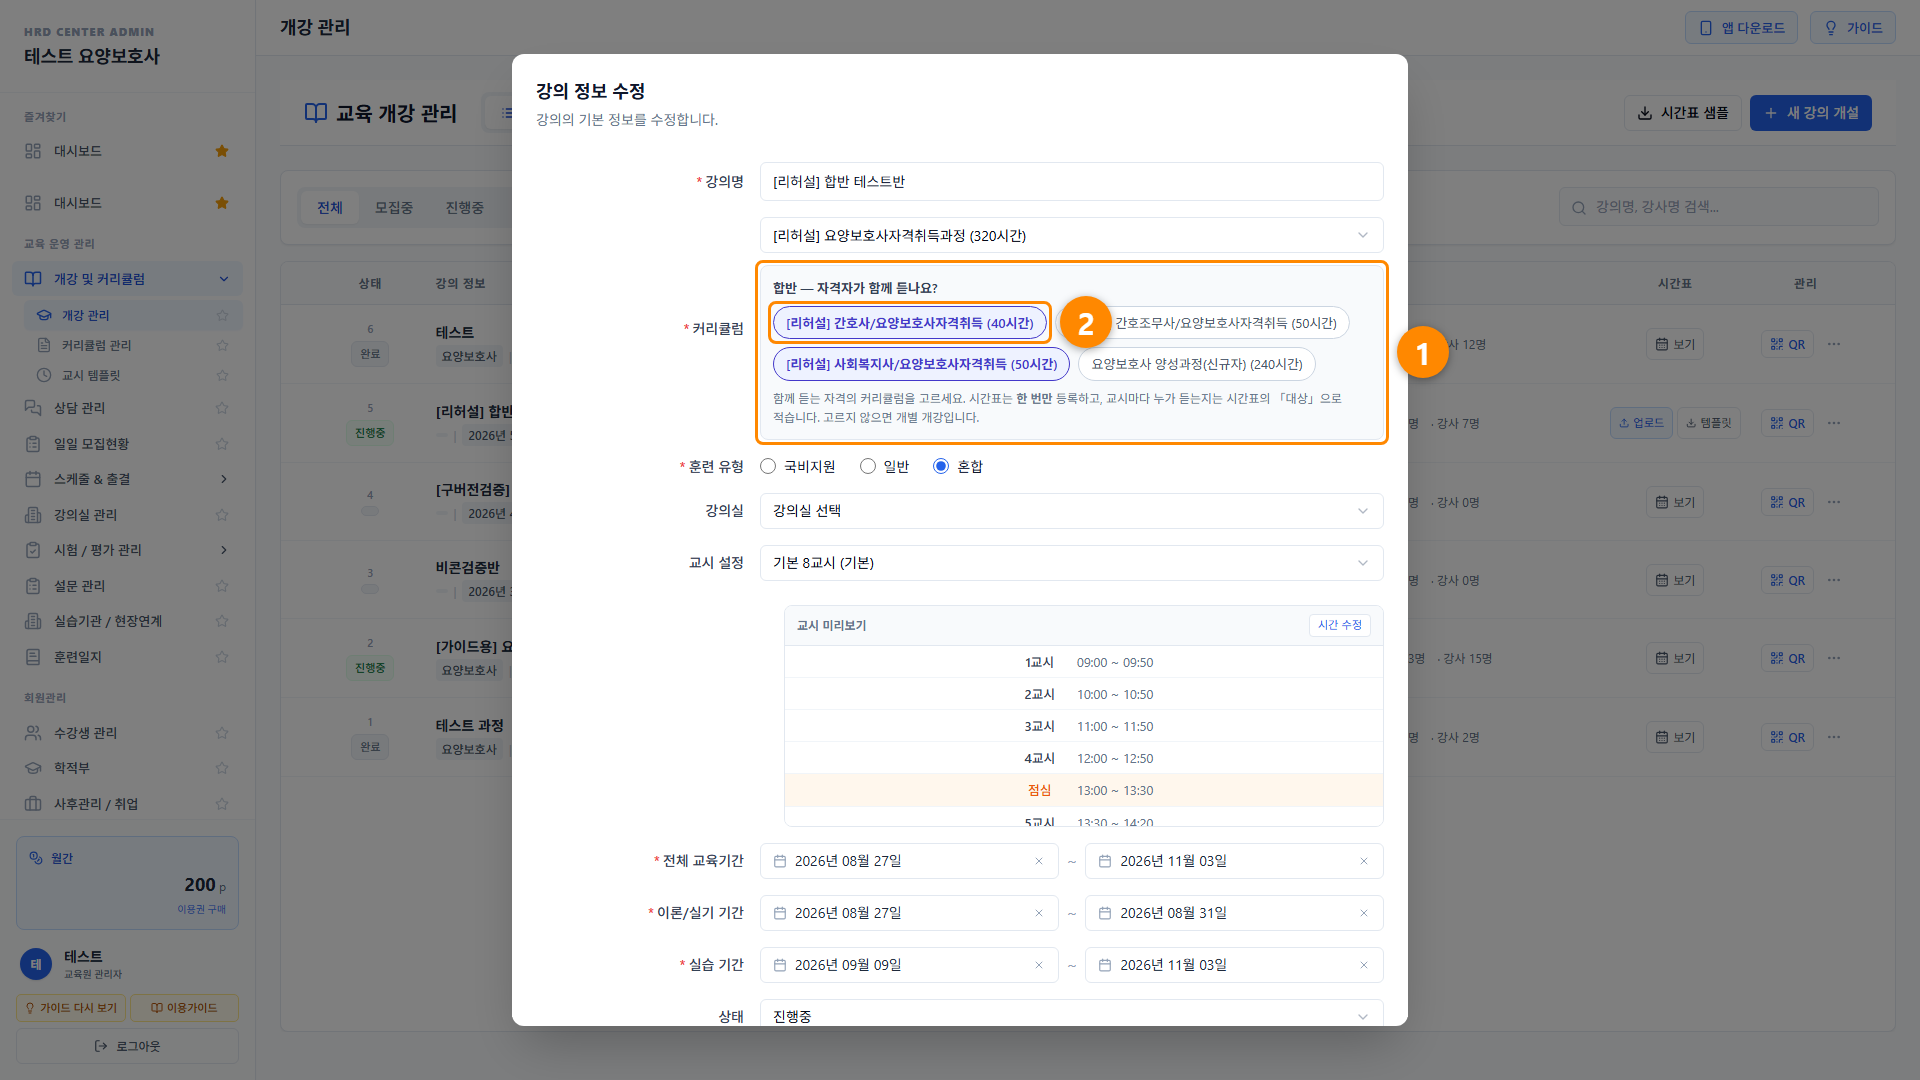The image size is (1920, 1080).
Task: Click 템플릿 timetable button
Action: point(1708,423)
